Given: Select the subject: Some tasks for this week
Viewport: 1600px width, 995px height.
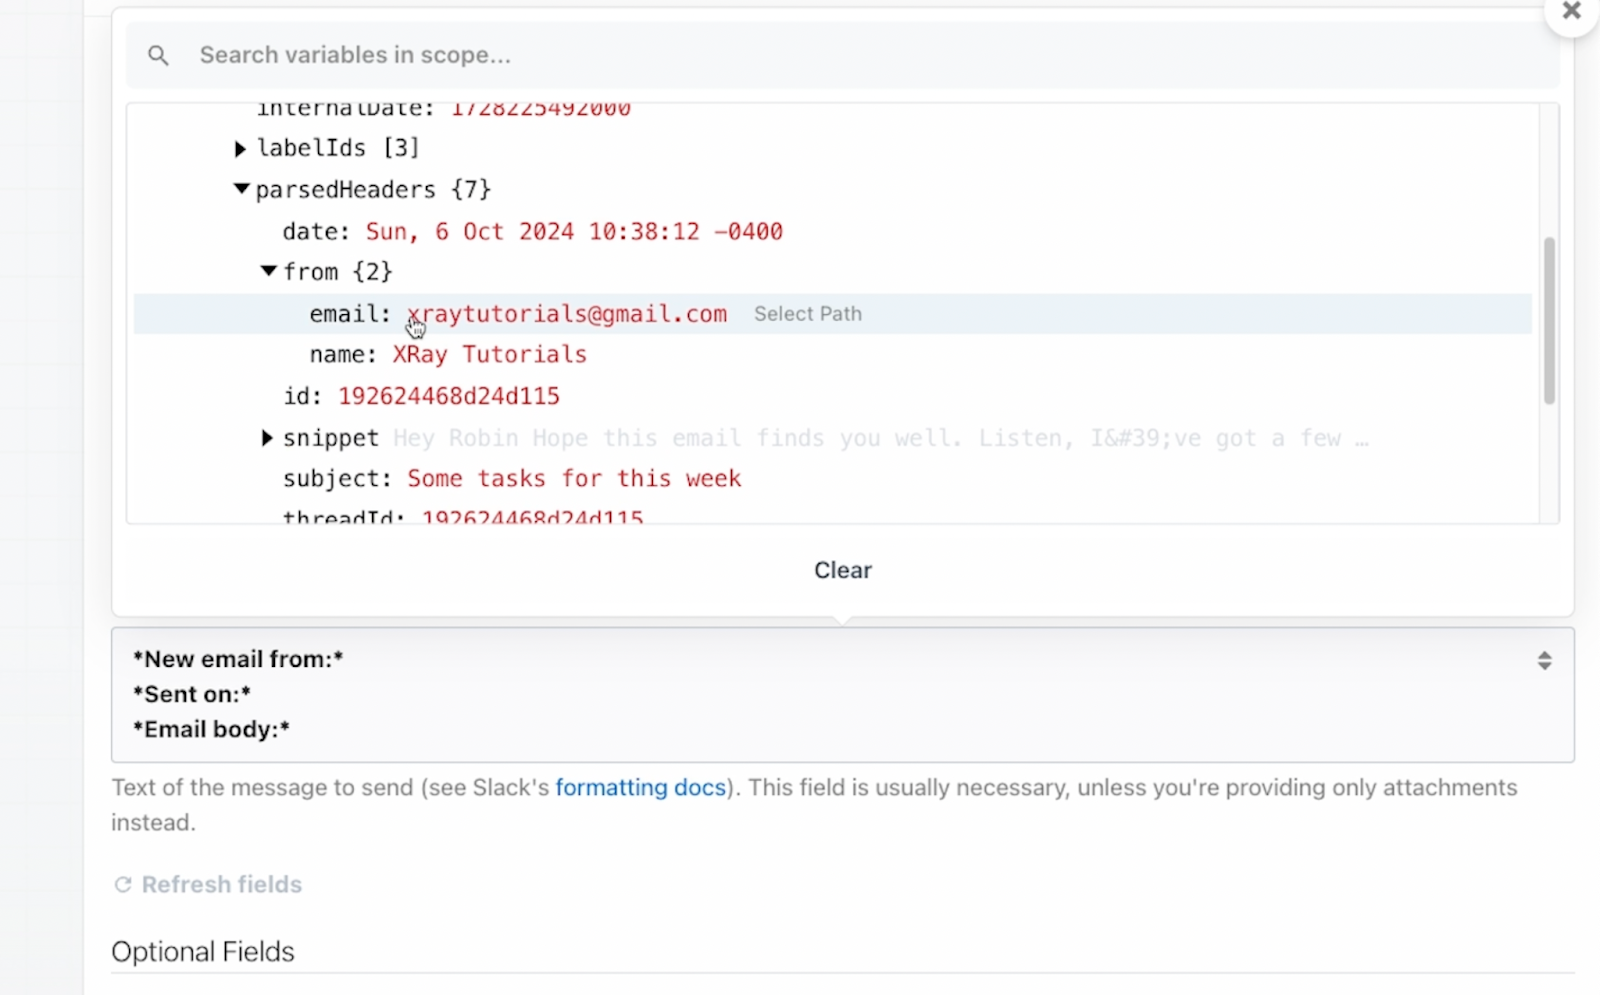Looking at the screenshot, I should point(574,479).
